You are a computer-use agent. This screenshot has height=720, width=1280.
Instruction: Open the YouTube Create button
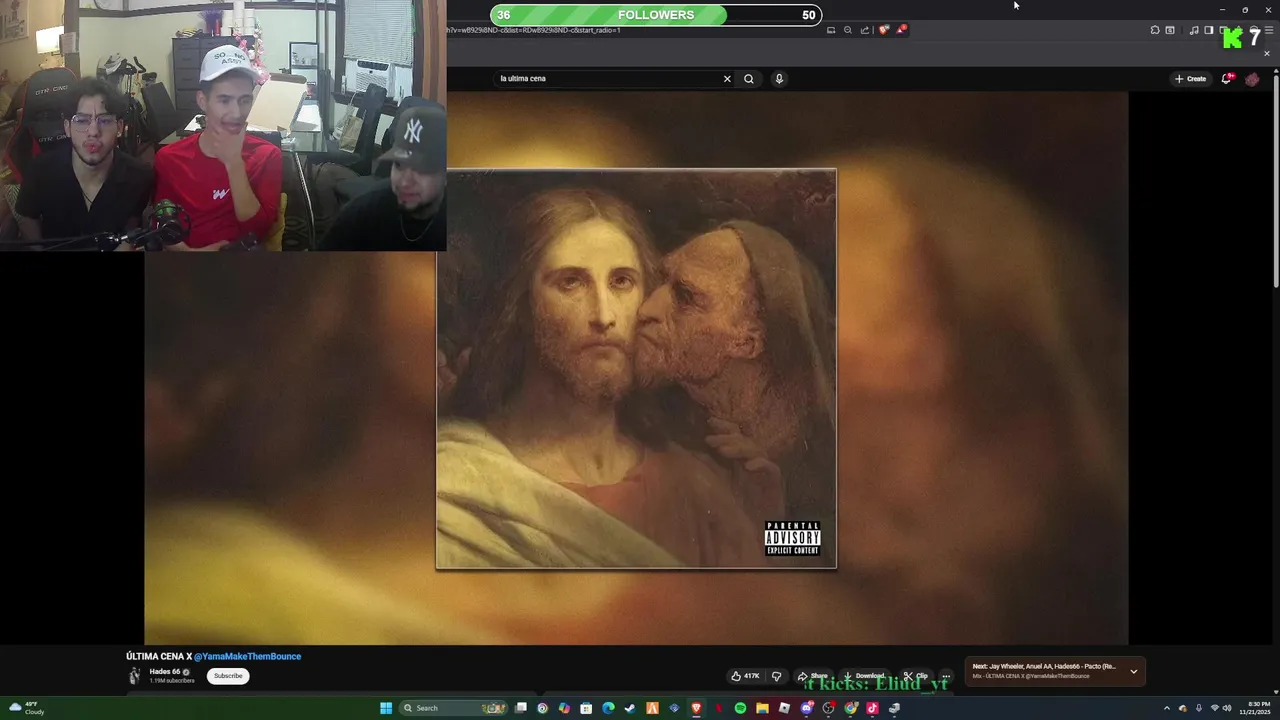point(1190,79)
